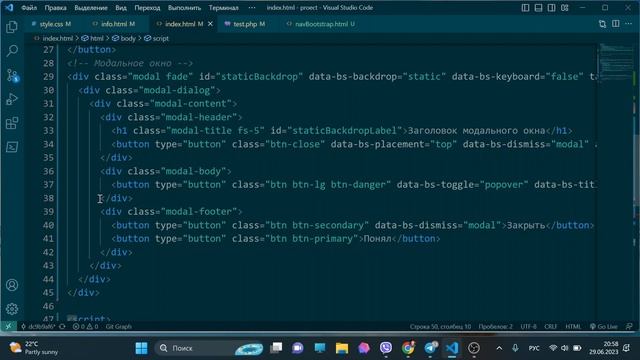
Task: Open the Extensions view
Action: point(12,123)
